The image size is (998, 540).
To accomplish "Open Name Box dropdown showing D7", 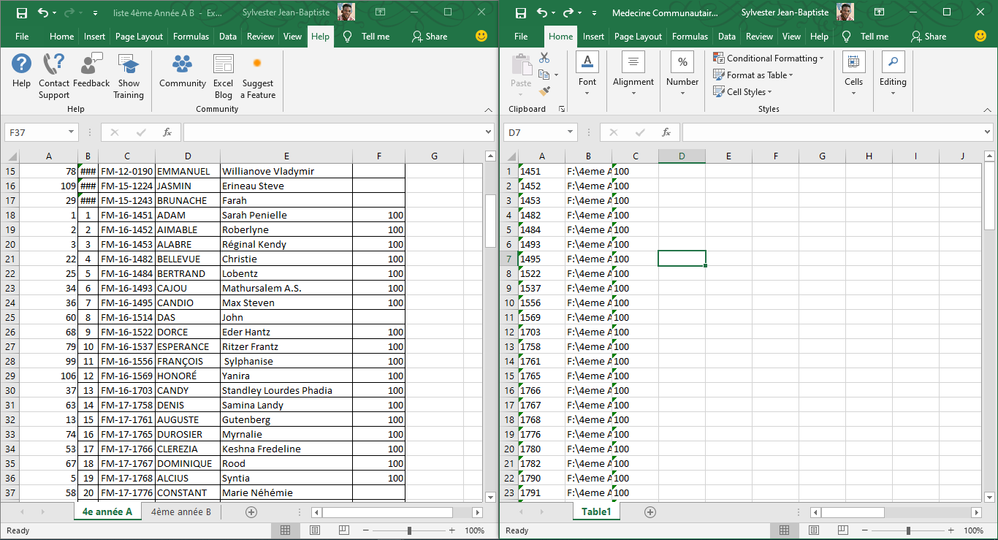I will point(570,132).
